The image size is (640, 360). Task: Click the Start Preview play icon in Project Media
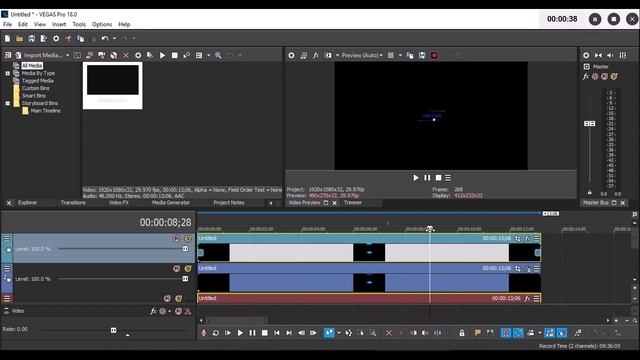[x=162, y=55]
